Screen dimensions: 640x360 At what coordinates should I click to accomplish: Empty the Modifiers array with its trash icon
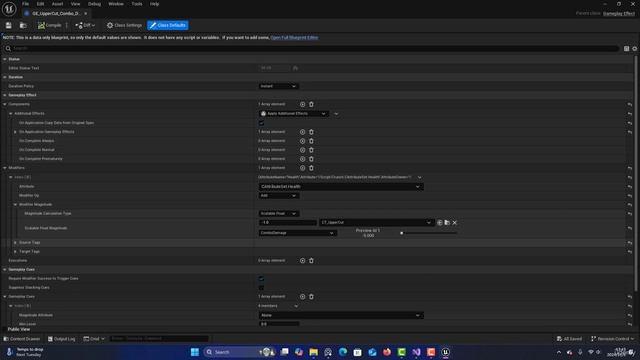coord(311,168)
